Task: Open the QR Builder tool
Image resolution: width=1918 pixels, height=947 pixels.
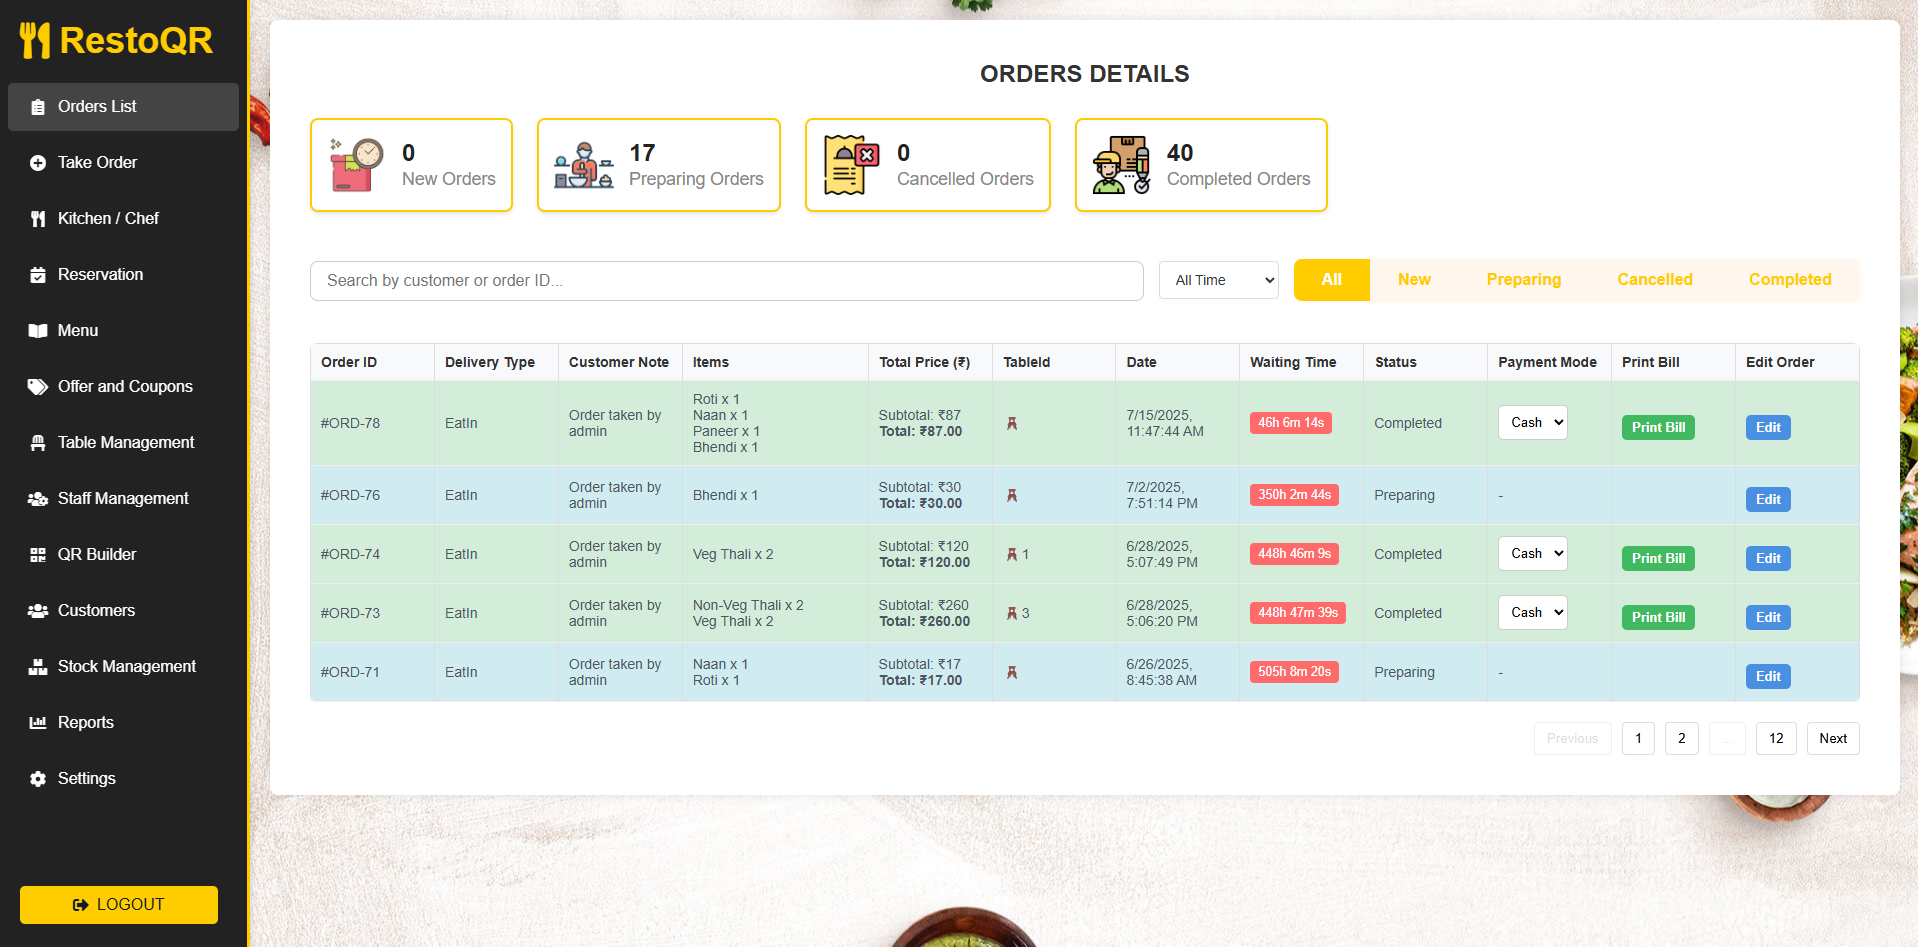Action: click(96, 554)
